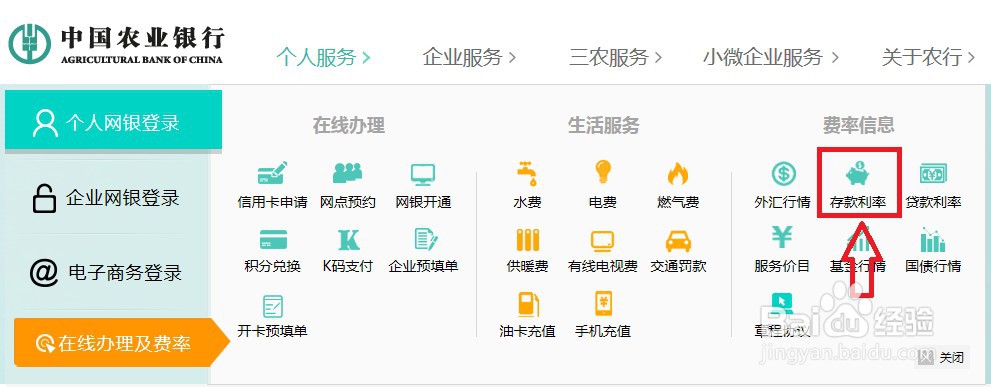This screenshot has height=387, width=991.
Task: Open the card opening pre-fill icon (开卡预填单)
Action: click(272, 306)
